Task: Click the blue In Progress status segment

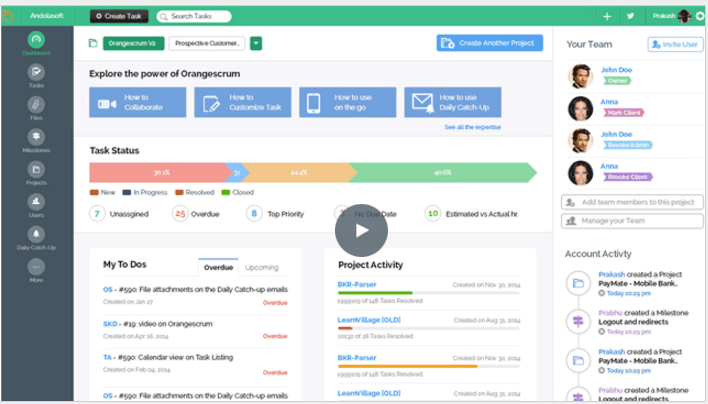Action: click(x=236, y=172)
